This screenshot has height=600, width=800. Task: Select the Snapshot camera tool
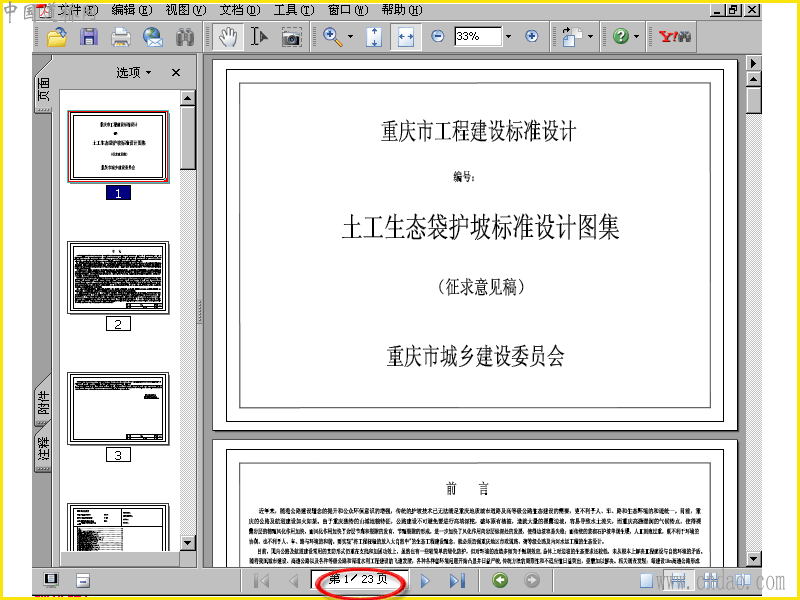pyautogui.click(x=291, y=37)
